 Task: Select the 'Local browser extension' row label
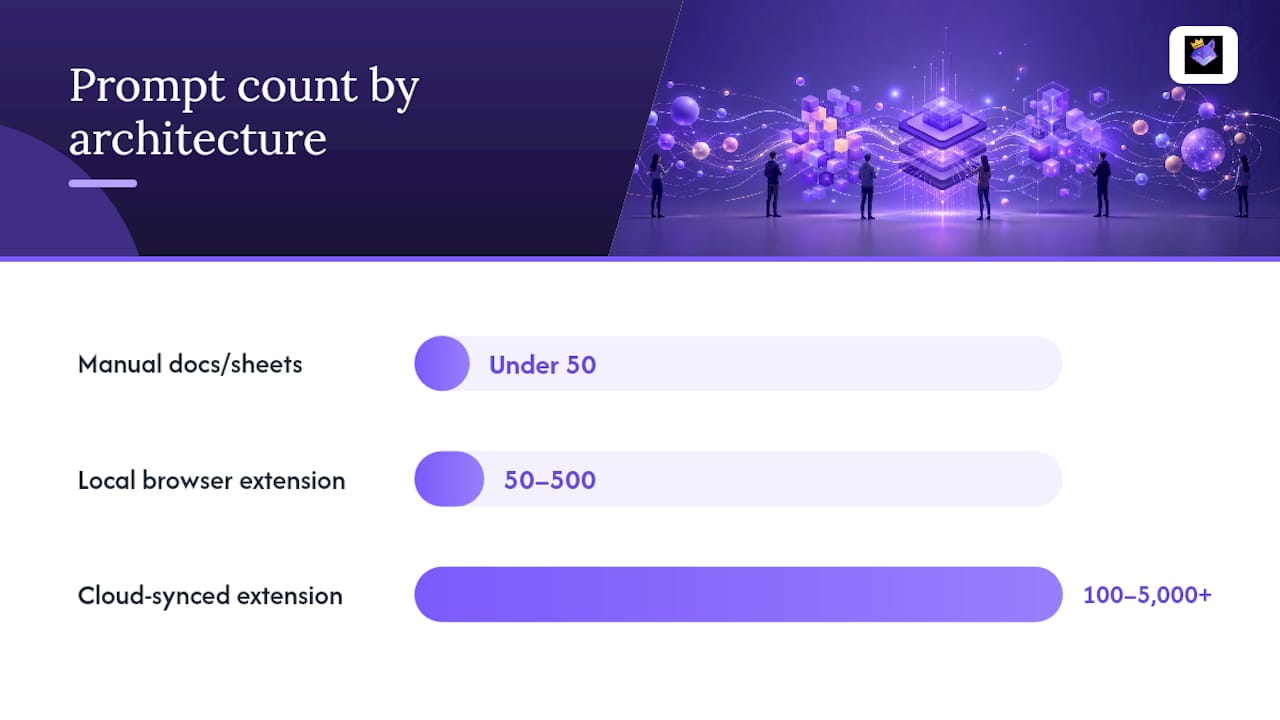pyautogui.click(x=212, y=480)
